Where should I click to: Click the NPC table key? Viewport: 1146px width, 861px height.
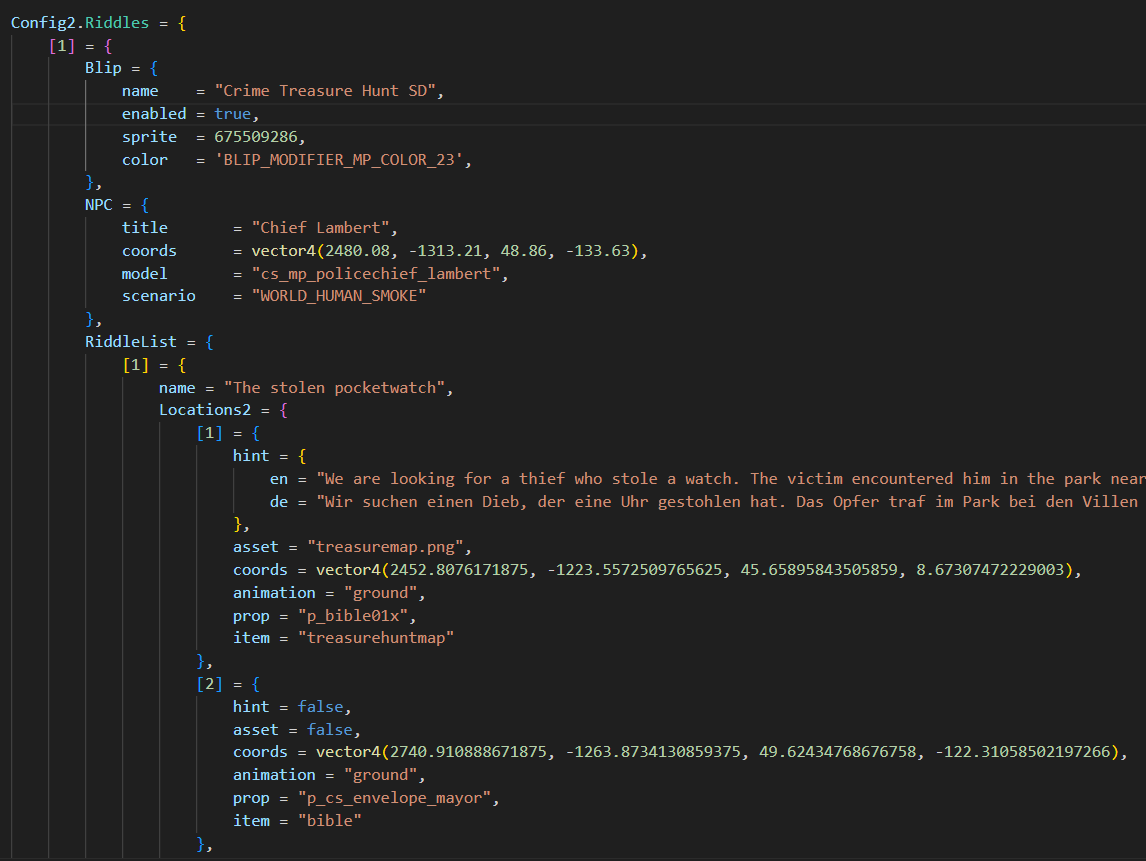pos(99,205)
